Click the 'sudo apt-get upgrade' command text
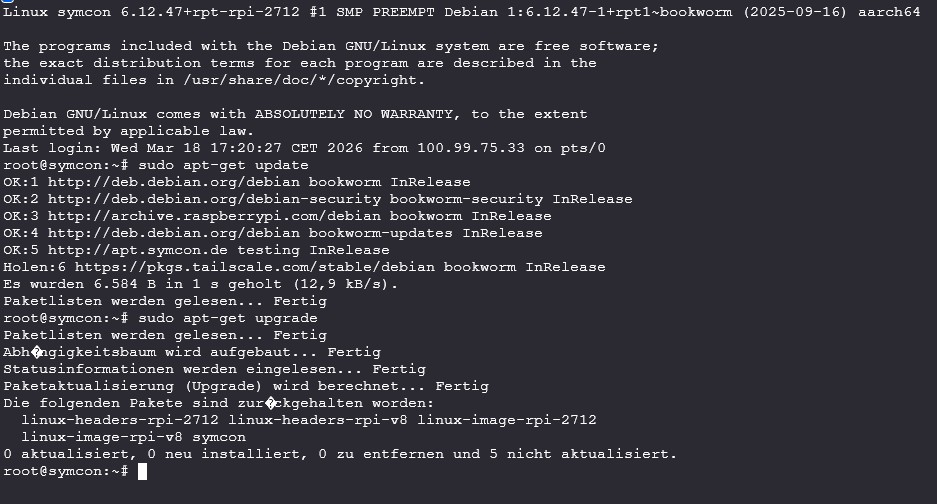Viewport: 937px width, 504px height. click(x=228, y=318)
